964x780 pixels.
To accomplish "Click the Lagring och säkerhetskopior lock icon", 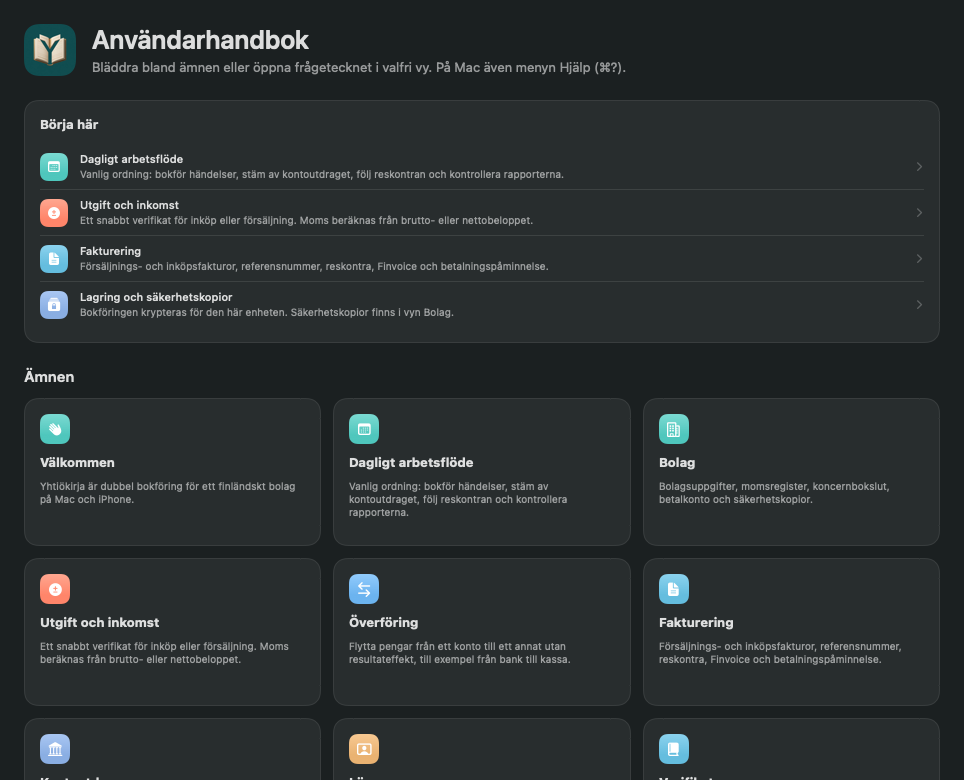I will tap(54, 305).
